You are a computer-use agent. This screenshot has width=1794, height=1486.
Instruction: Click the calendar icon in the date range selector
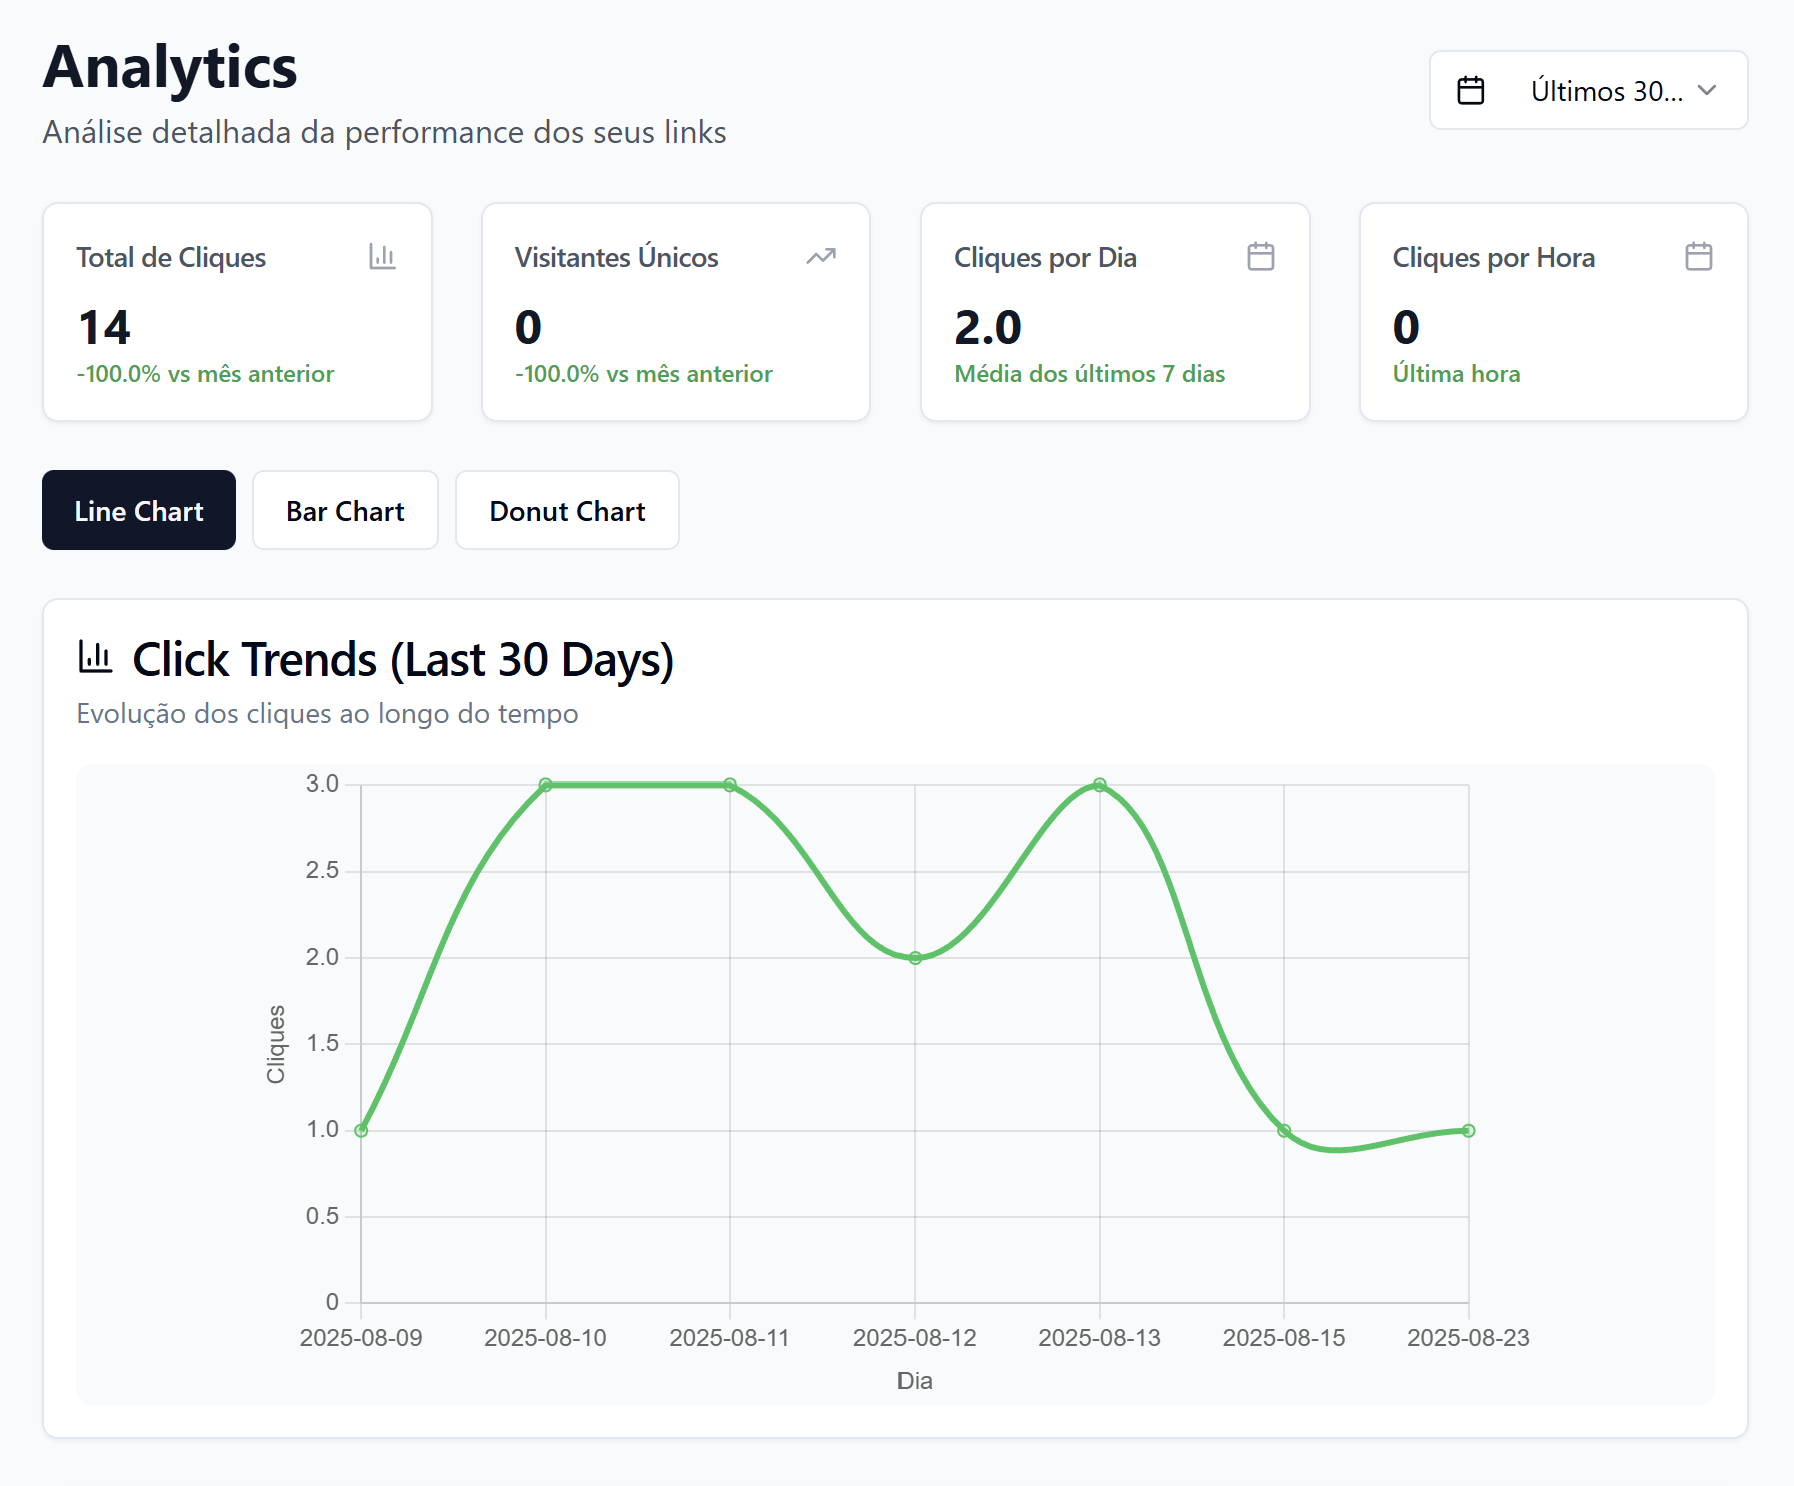coord(1470,91)
